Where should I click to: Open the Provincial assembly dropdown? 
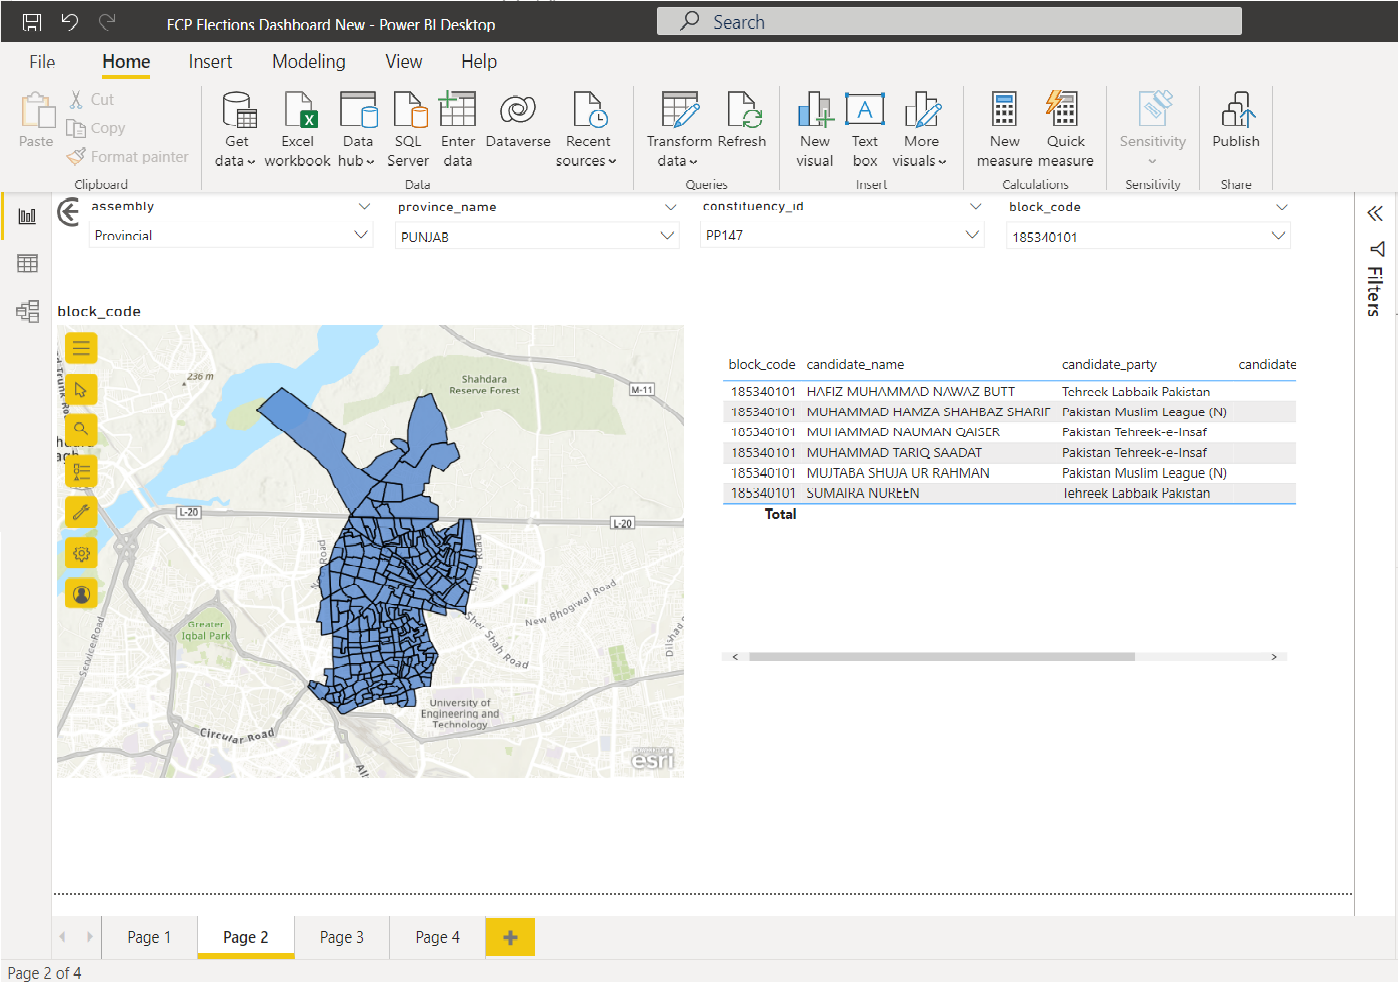pos(230,235)
